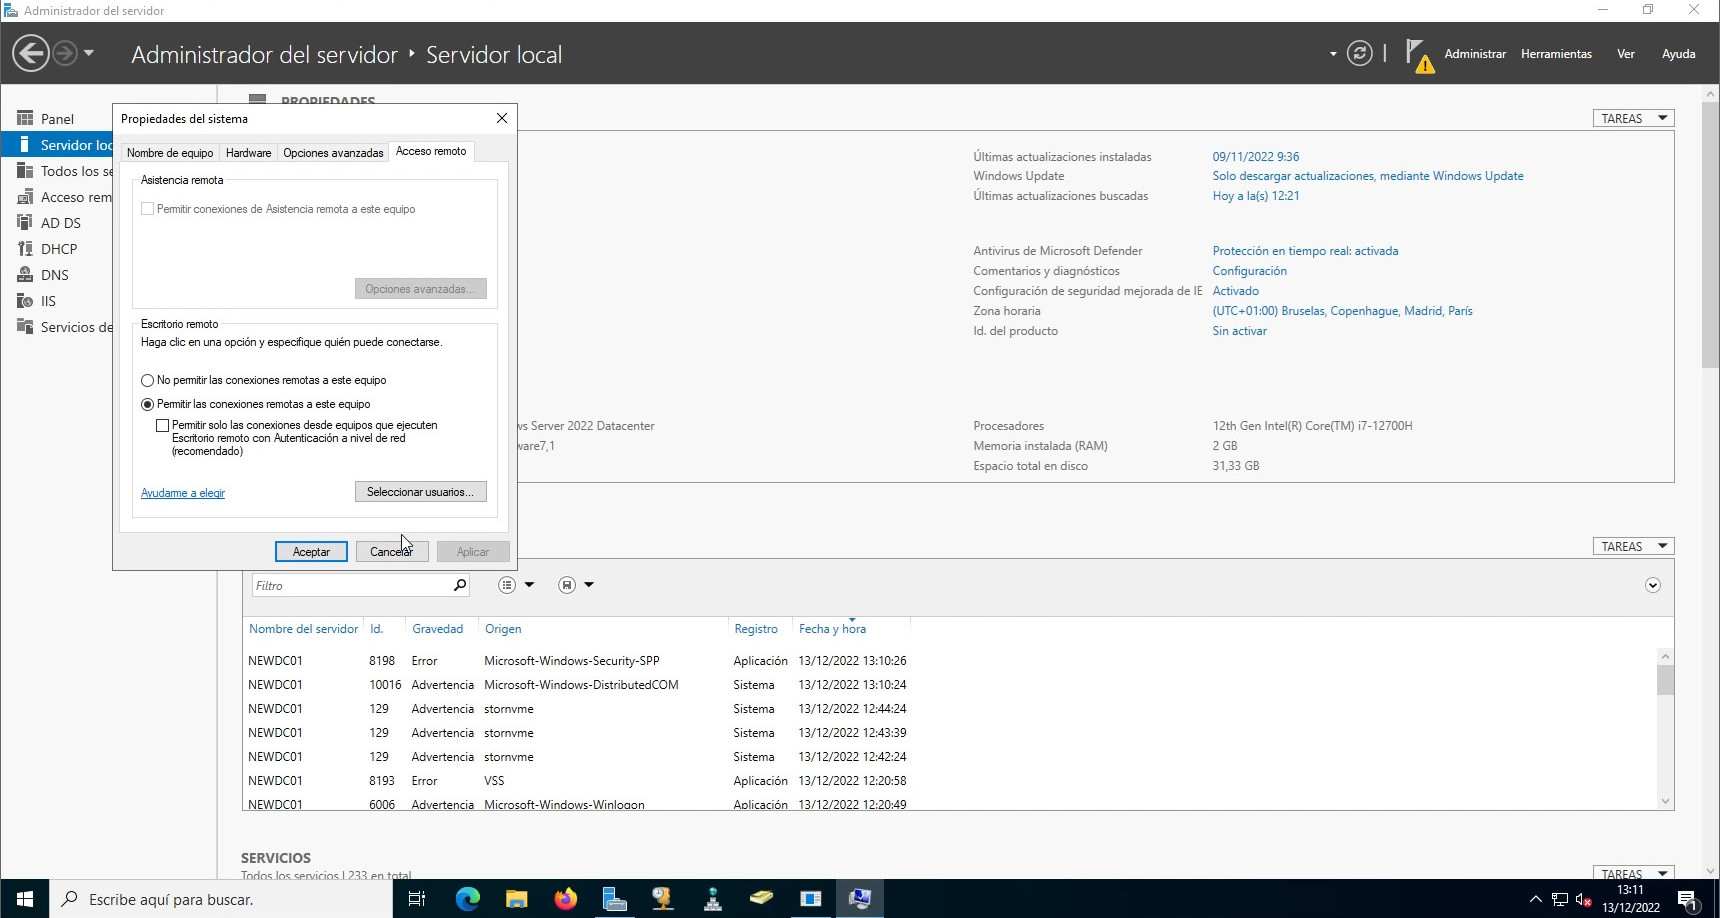This screenshot has height=918, width=1720.
Task: Open the Herramientas menu
Action: coord(1555,54)
